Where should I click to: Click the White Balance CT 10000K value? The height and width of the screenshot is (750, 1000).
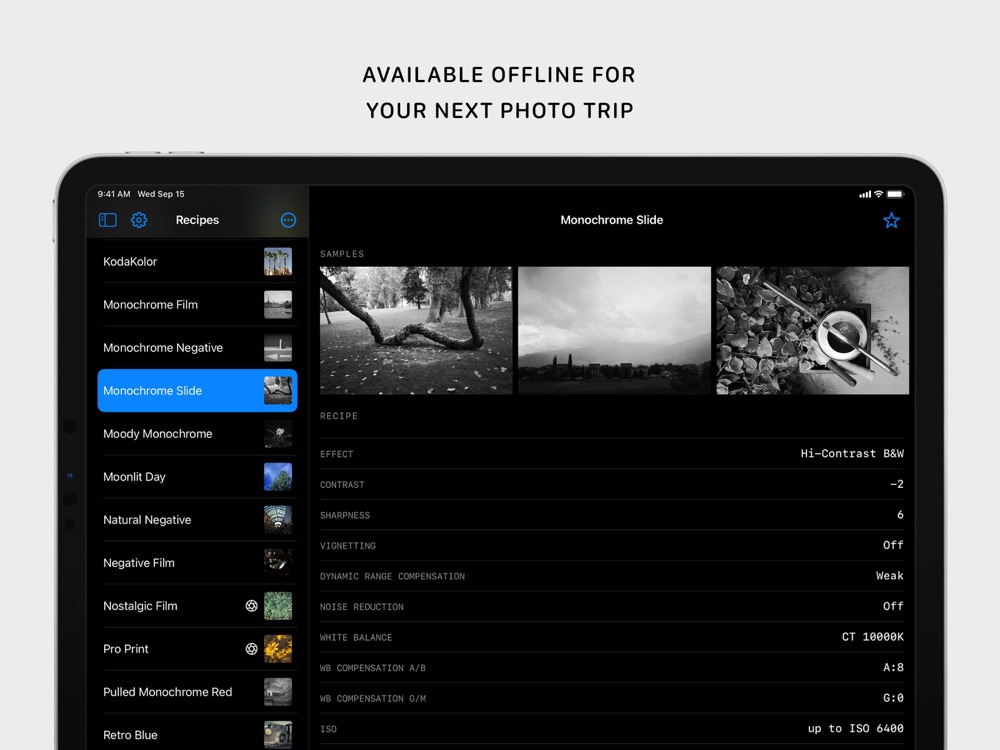(872, 637)
